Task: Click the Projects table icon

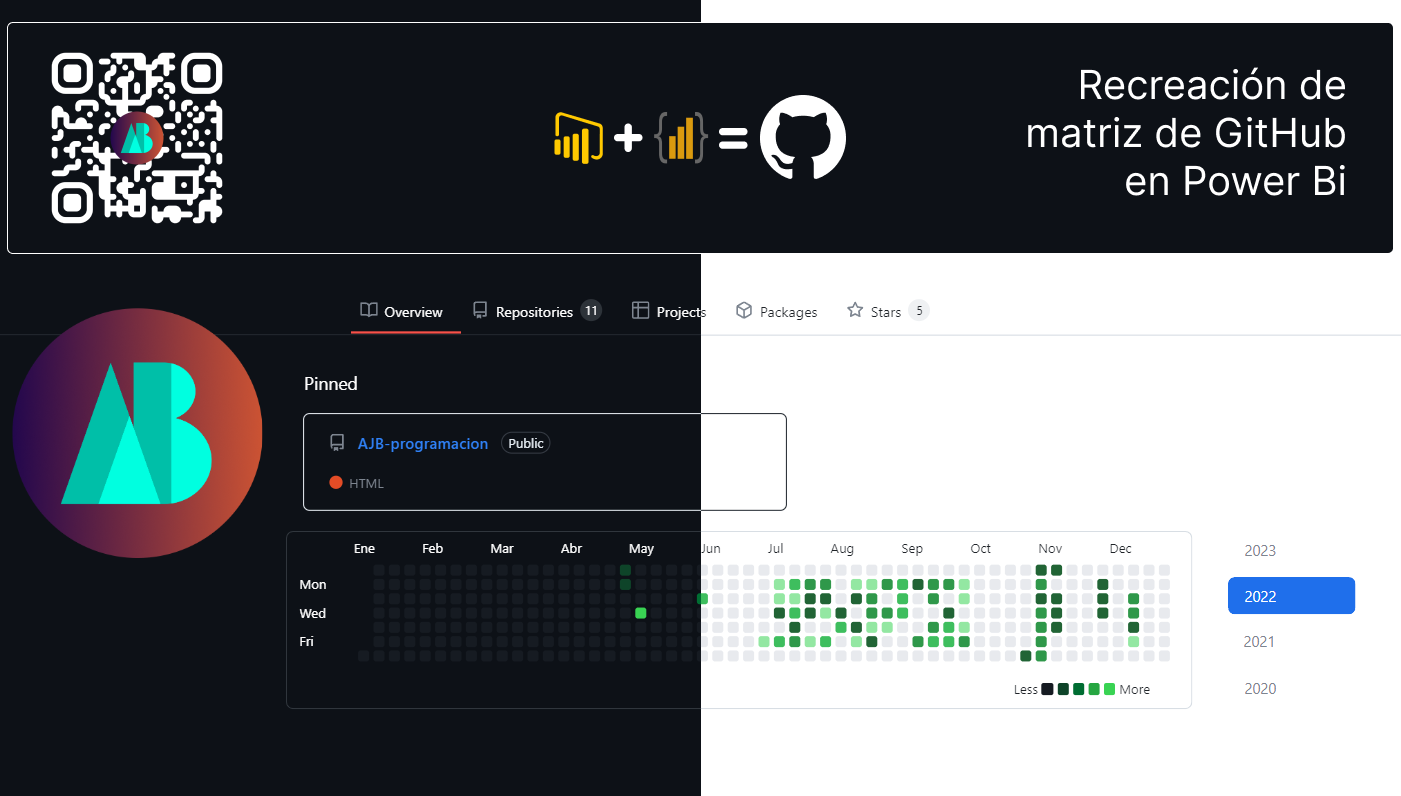Action: (x=641, y=311)
